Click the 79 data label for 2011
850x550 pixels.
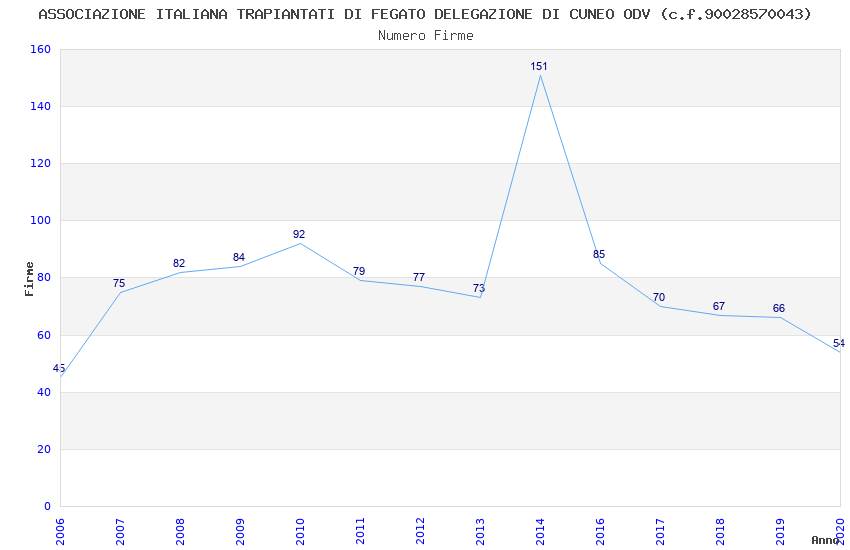tap(359, 271)
